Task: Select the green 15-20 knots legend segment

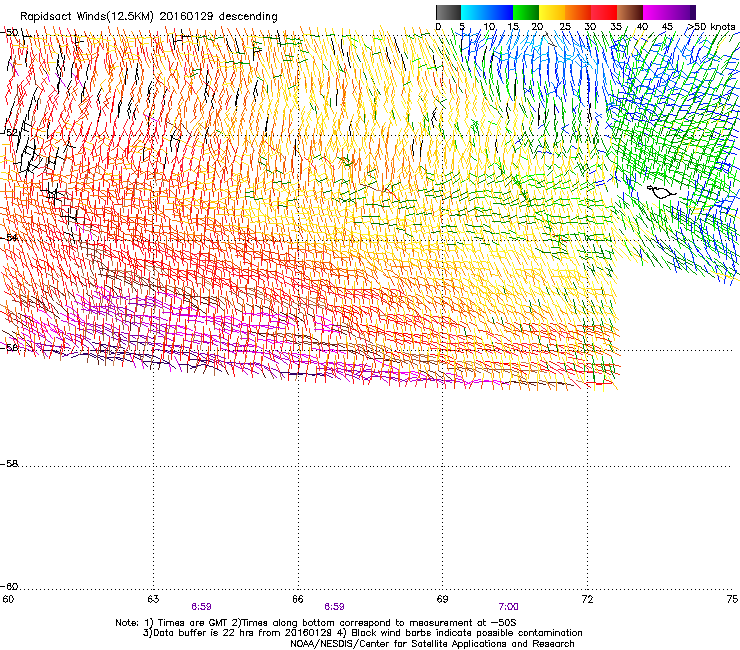Action: tap(526, 12)
